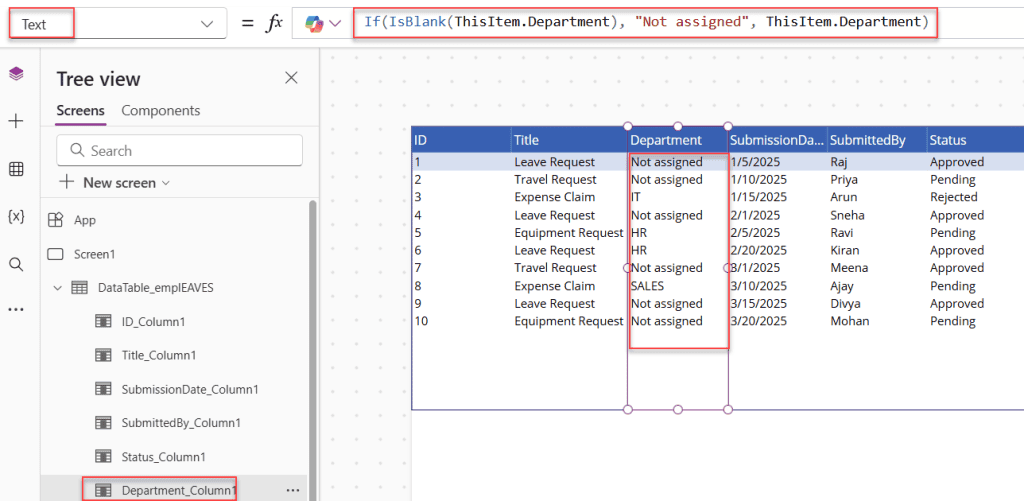Expand the Copilot dropdown chevron
Screen dimensions: 1024x501
(x=335, y=24)
